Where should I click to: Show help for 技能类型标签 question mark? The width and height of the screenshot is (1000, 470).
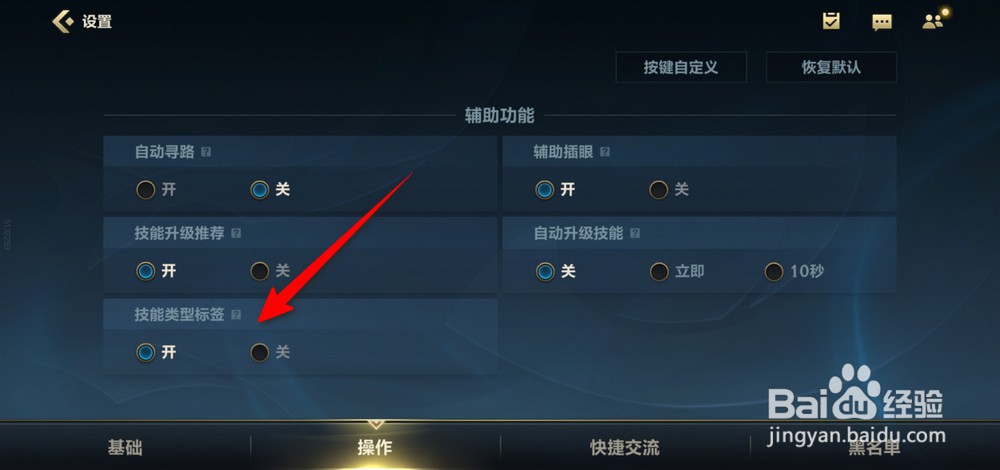click(236, 314)
